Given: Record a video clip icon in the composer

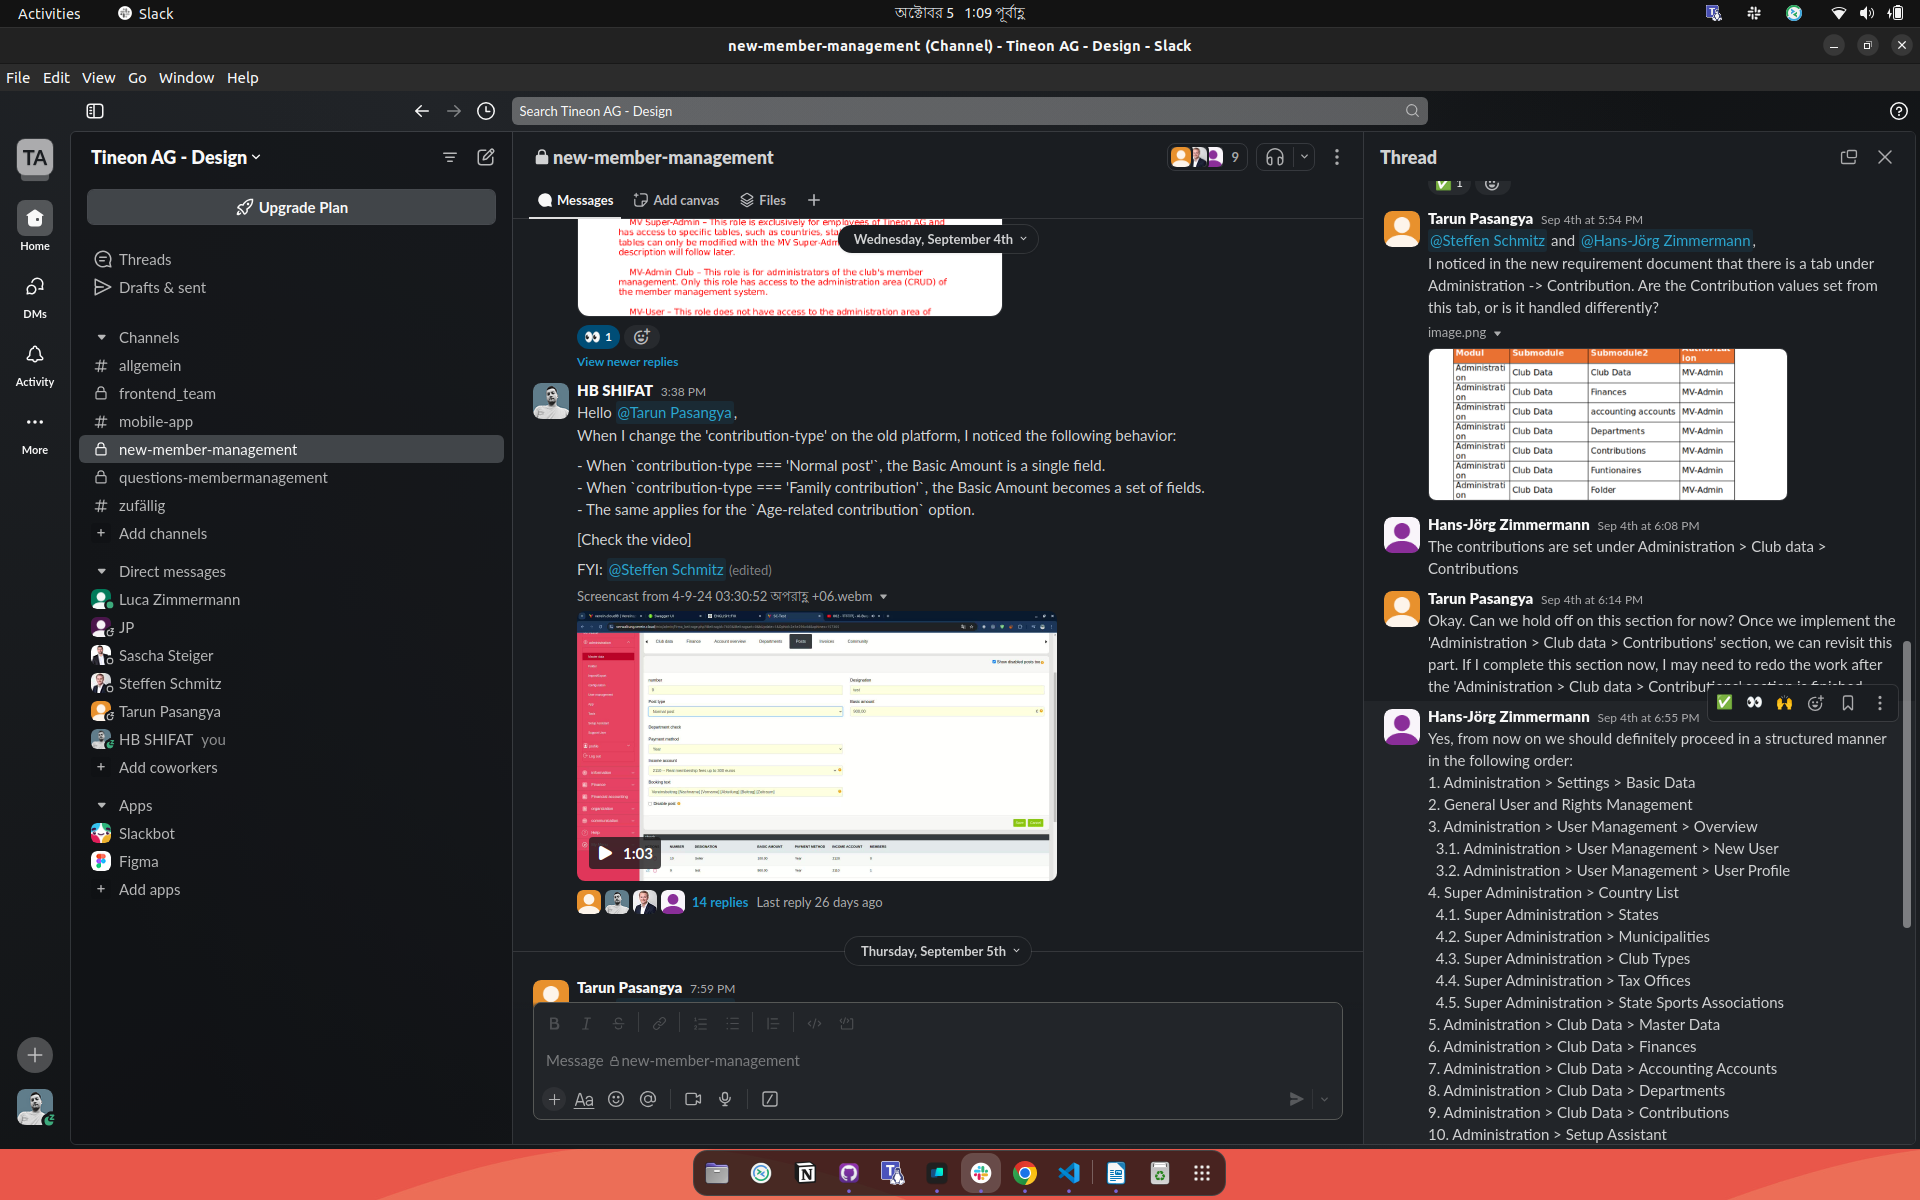Looking at the screenshot, I should click(x=693, y=1099).
